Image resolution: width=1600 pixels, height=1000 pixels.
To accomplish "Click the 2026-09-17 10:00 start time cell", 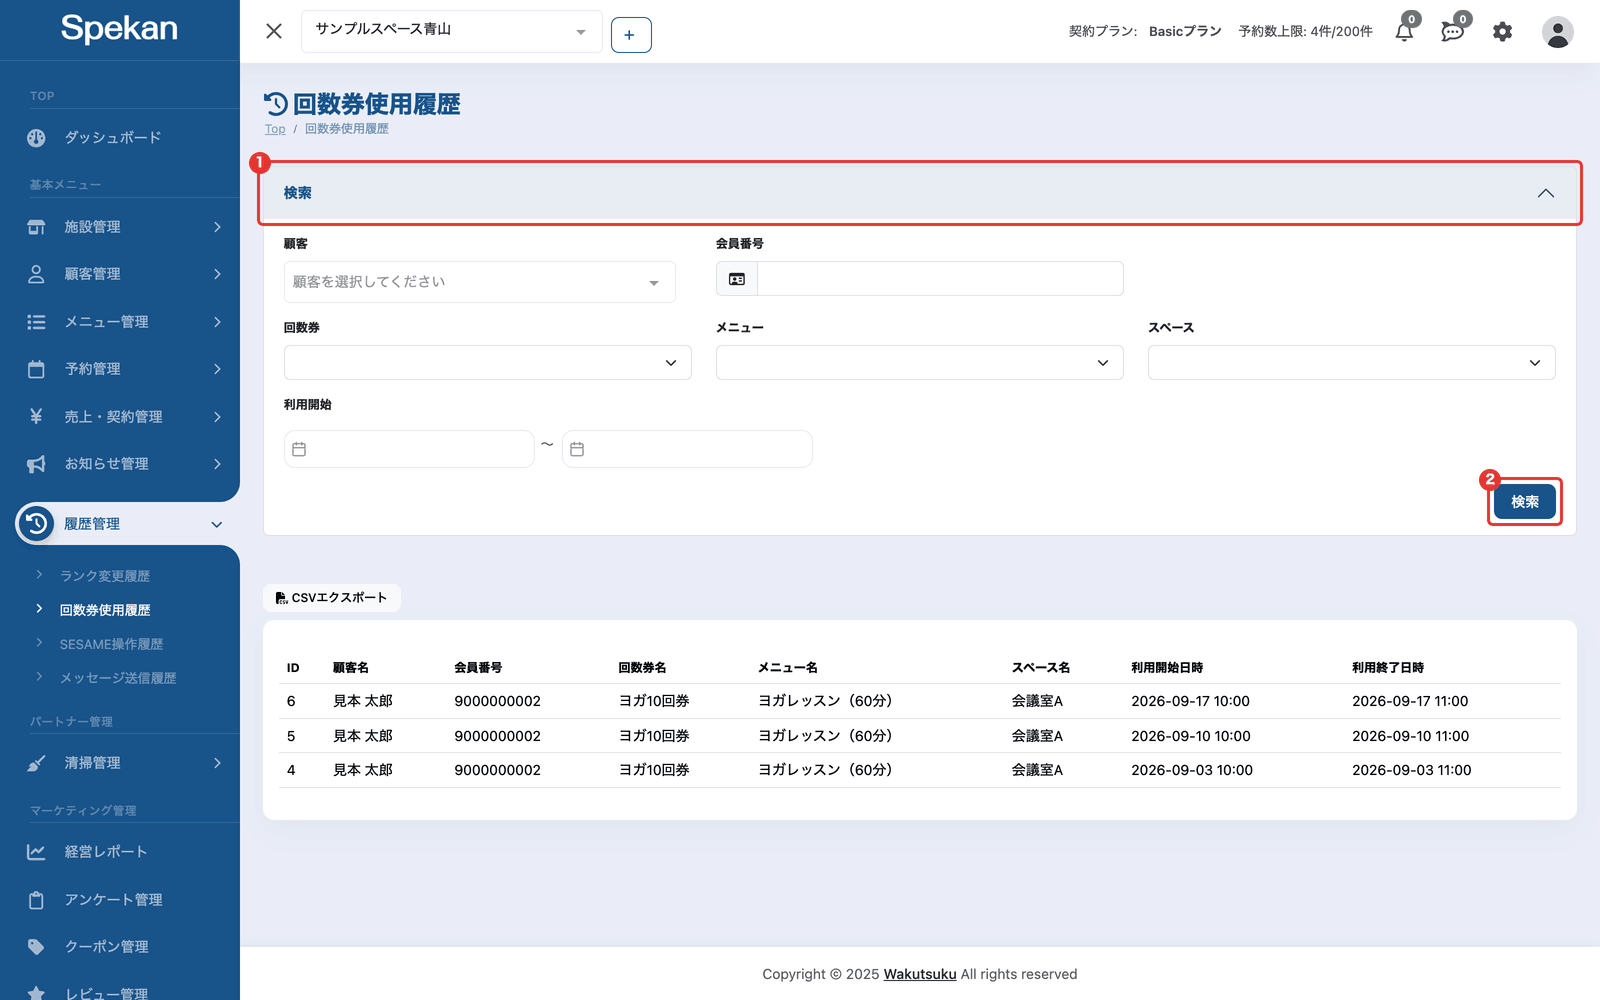I will (1190, 701).
